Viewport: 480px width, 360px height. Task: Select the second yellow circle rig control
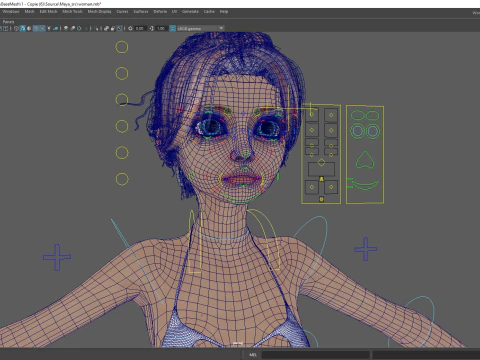coord(122,73)
